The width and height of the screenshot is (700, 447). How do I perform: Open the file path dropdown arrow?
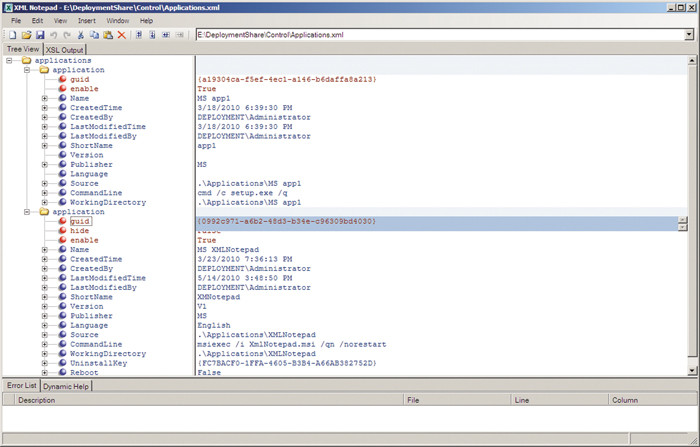pos(689,35)
